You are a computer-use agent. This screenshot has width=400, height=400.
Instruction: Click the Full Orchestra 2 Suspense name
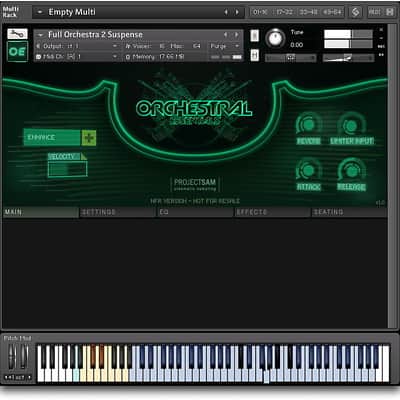click(95, 35)
